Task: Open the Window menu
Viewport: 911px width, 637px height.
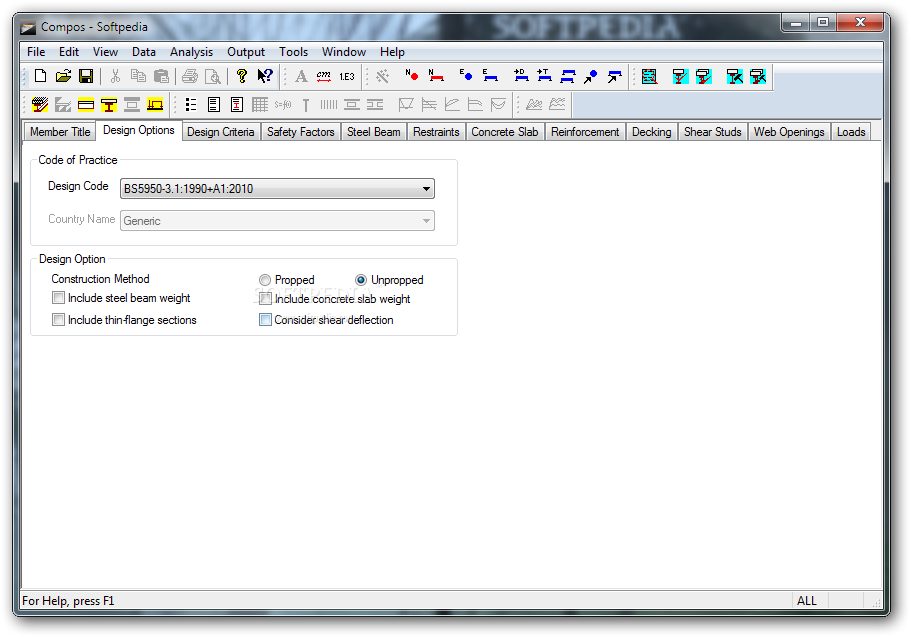Action: tap(344, 52)
